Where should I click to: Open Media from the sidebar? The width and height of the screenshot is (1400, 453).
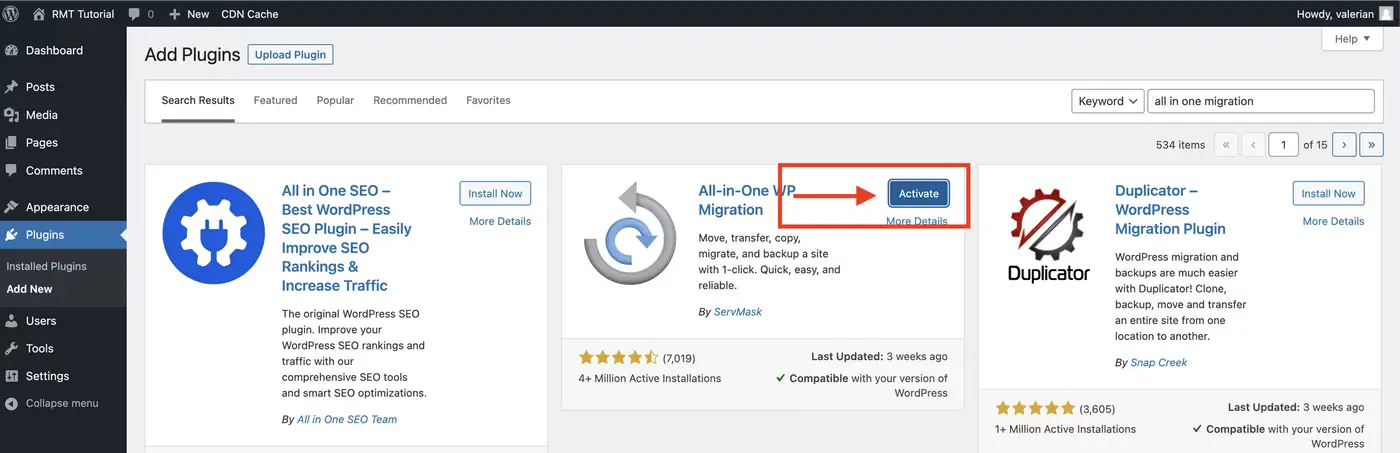[41, 115]
